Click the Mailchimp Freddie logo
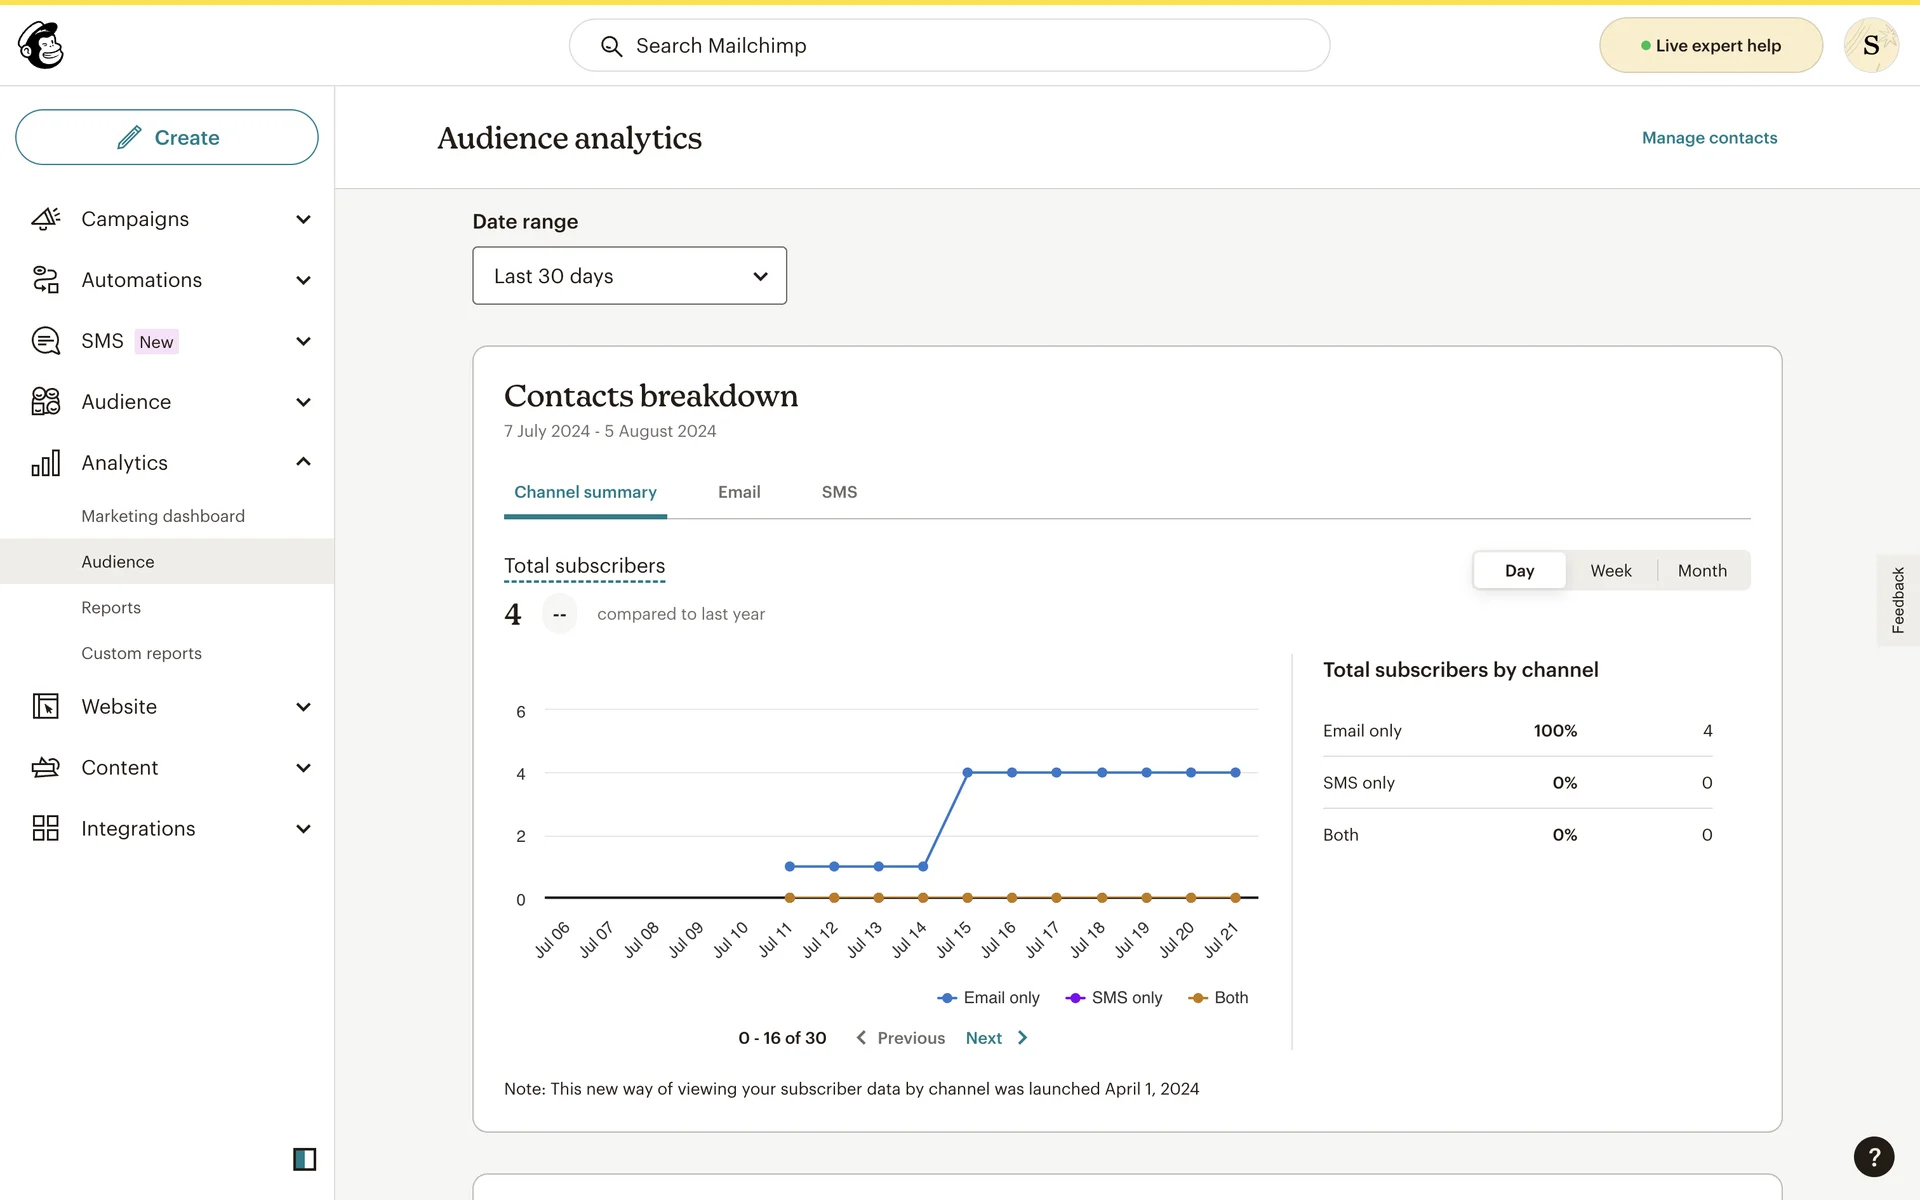This screenshot has height=1200, width=1920. coord(41,45)
